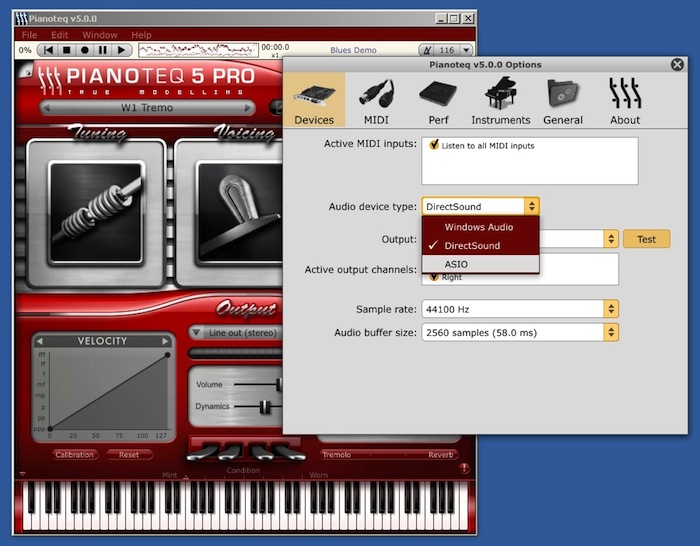This screenshot has height=546, width=700.
Task: Open the Voicing panel hammer icon
Action: [x=239, y=213]
